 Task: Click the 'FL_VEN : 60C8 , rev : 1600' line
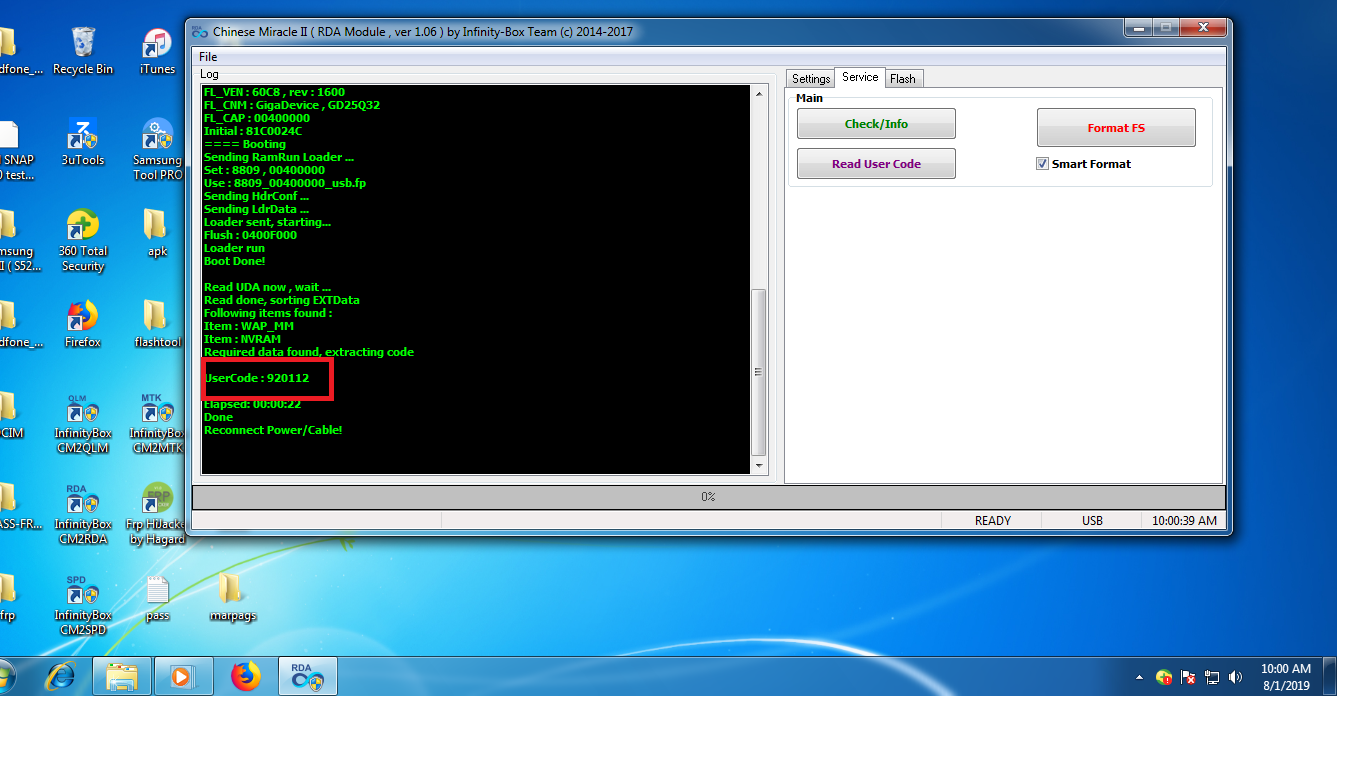pyautogui.click(x=274, y=92)
